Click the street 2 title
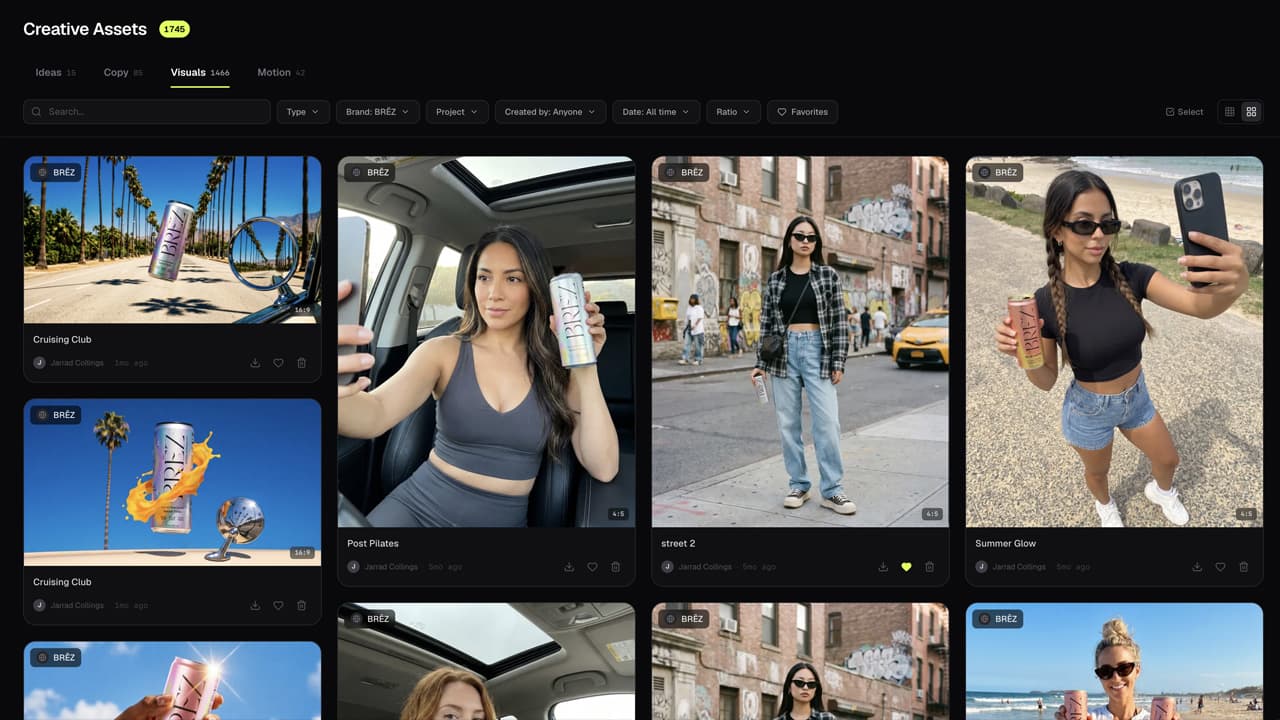 [x=678, y=544]
